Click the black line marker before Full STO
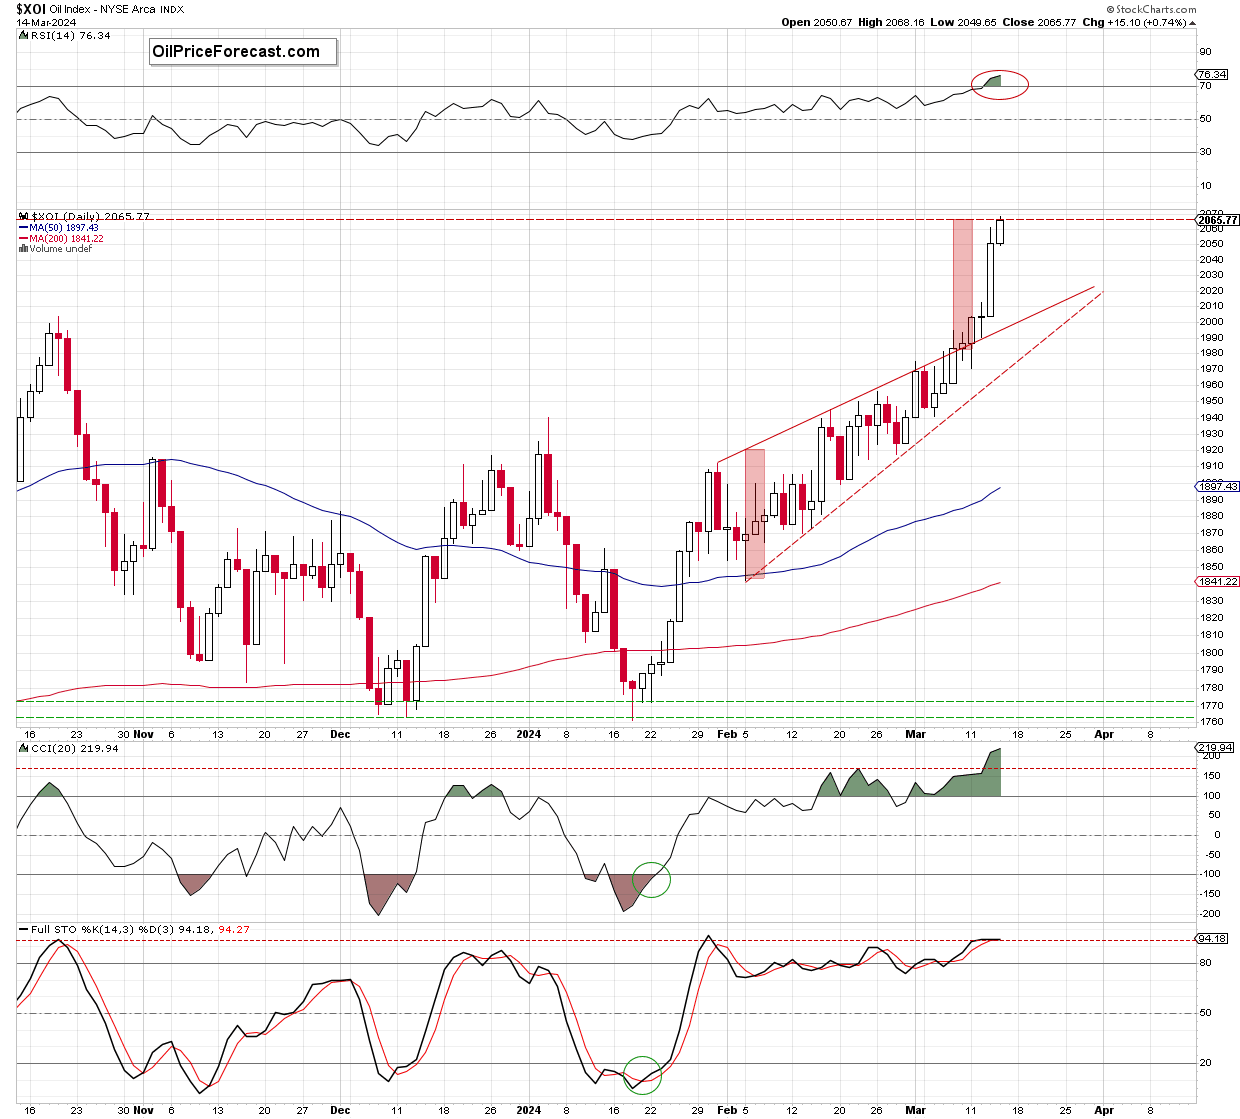The image size is (1240, 1119). (22, 929)
